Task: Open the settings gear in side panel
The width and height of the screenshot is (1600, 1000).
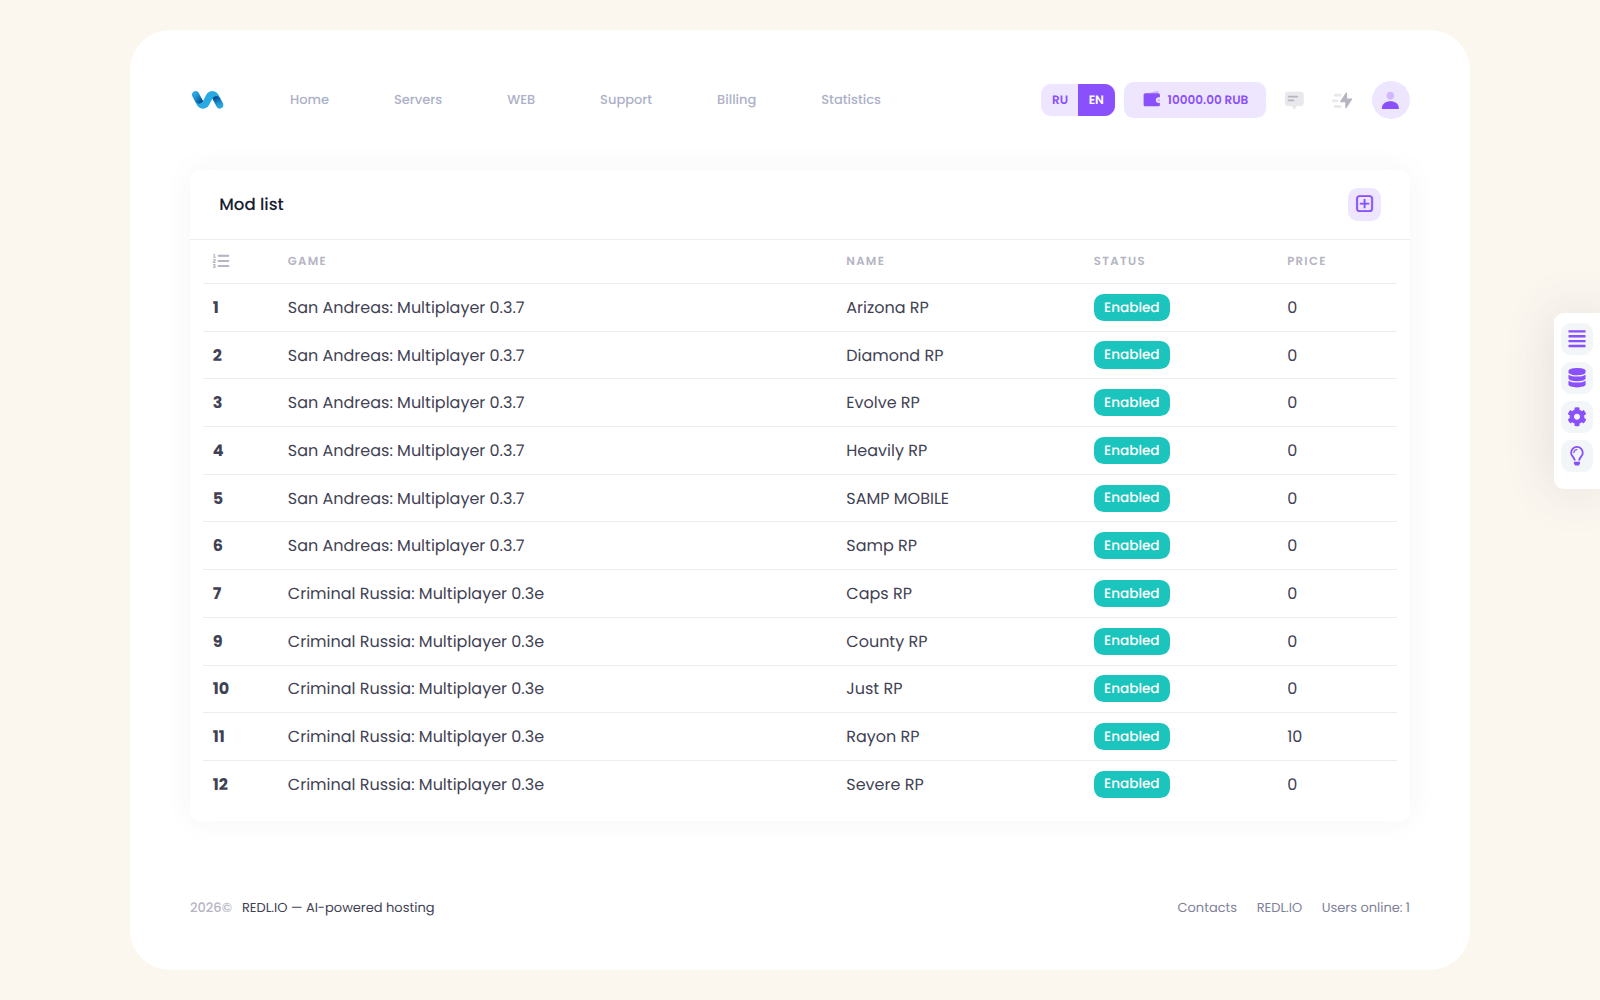Action: pos(1577,417)
